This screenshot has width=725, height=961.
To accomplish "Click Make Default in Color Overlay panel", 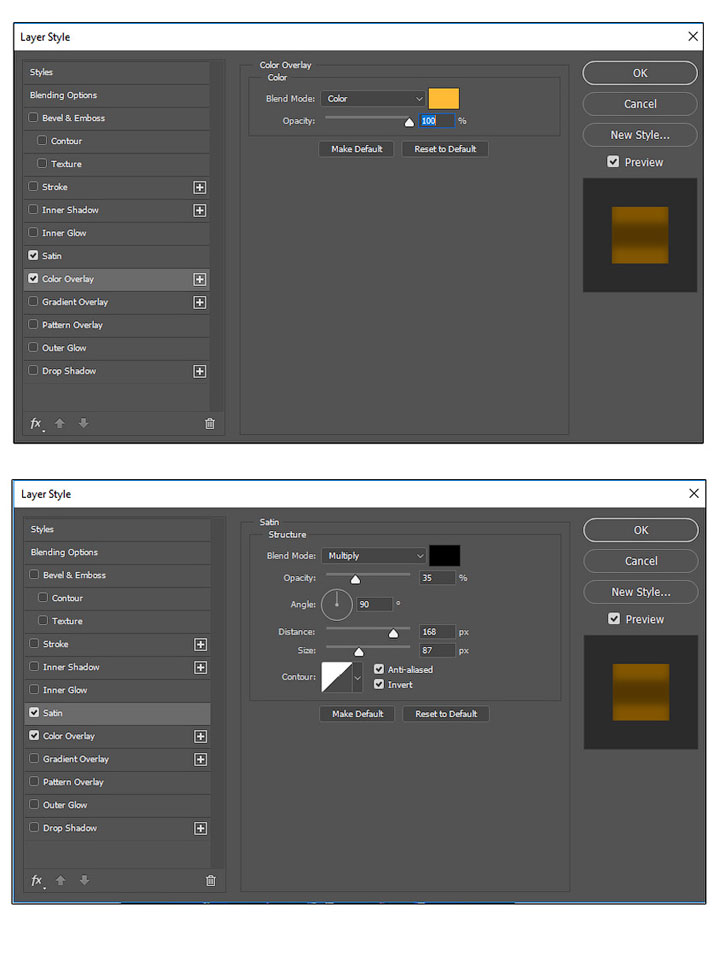I will pyautogui.click(x=356, y=149).
